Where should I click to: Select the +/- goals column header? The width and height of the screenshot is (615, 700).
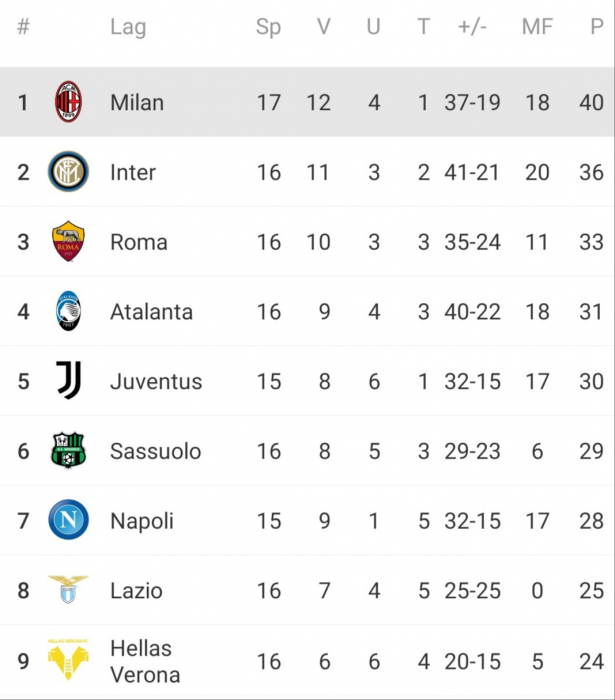pos(472,27)
